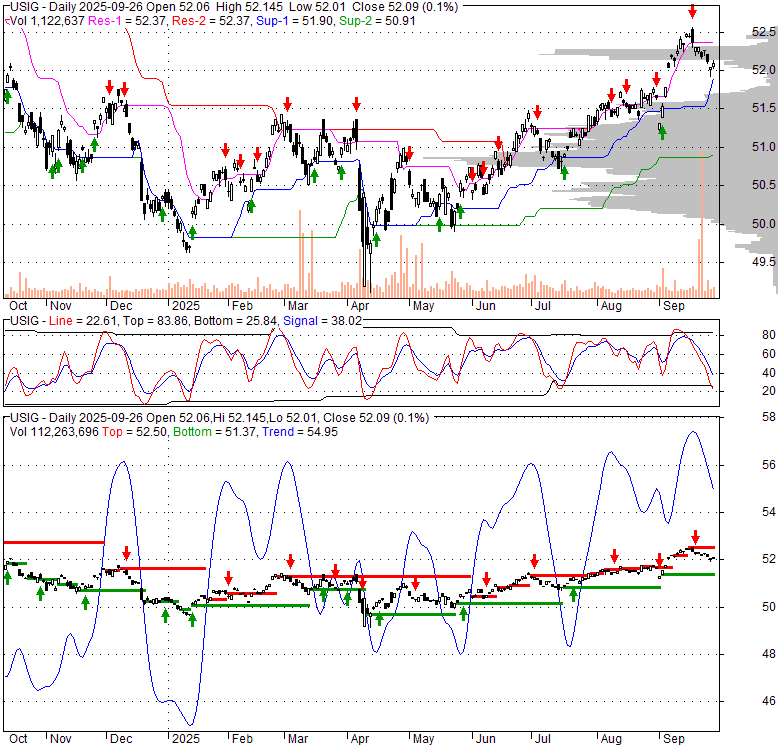Click 'Line = 22.61' in the oscillator legend
Image resolution: width=780 pixels, height=745 pixels.
click(83, 321)
